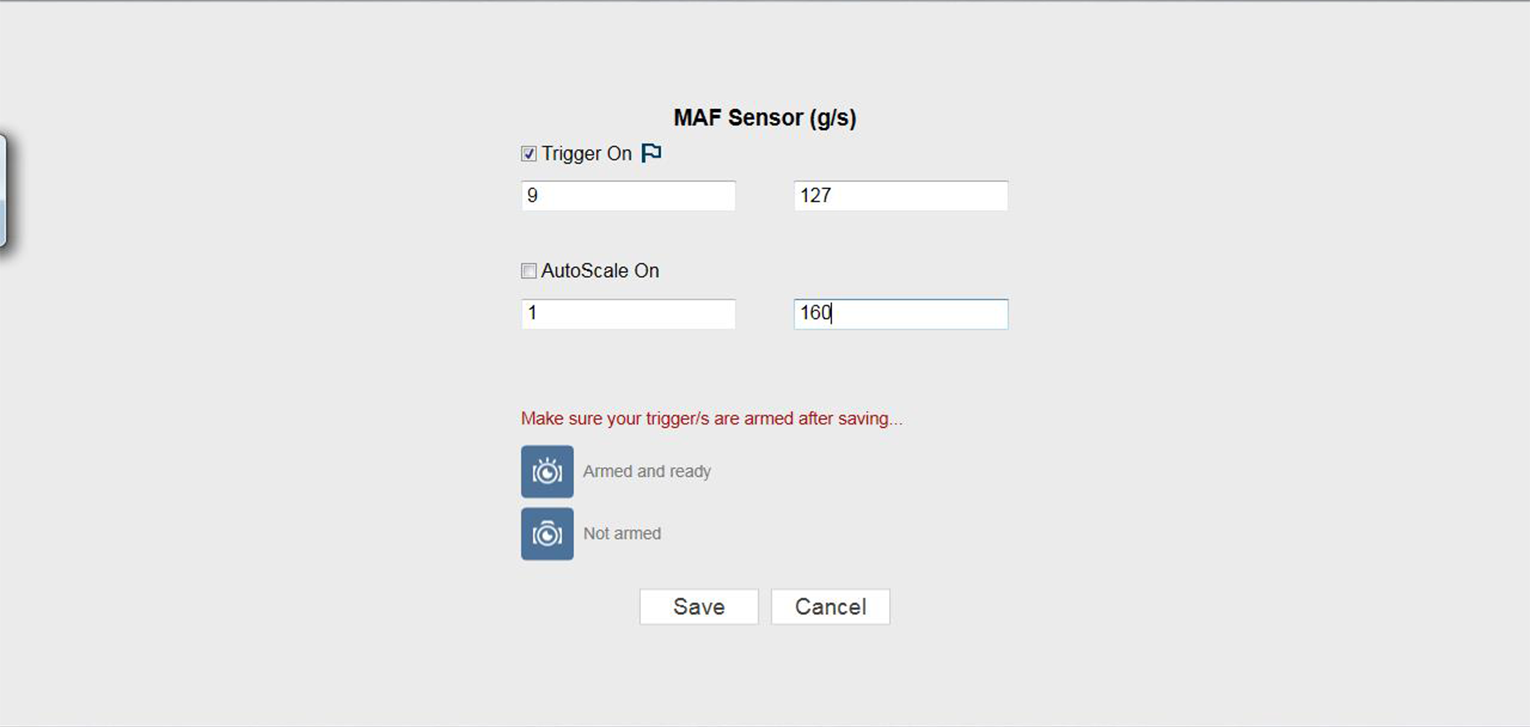The image size is (1530, 727).
Task: Click the AutoScale On label text
Action: 600,271
